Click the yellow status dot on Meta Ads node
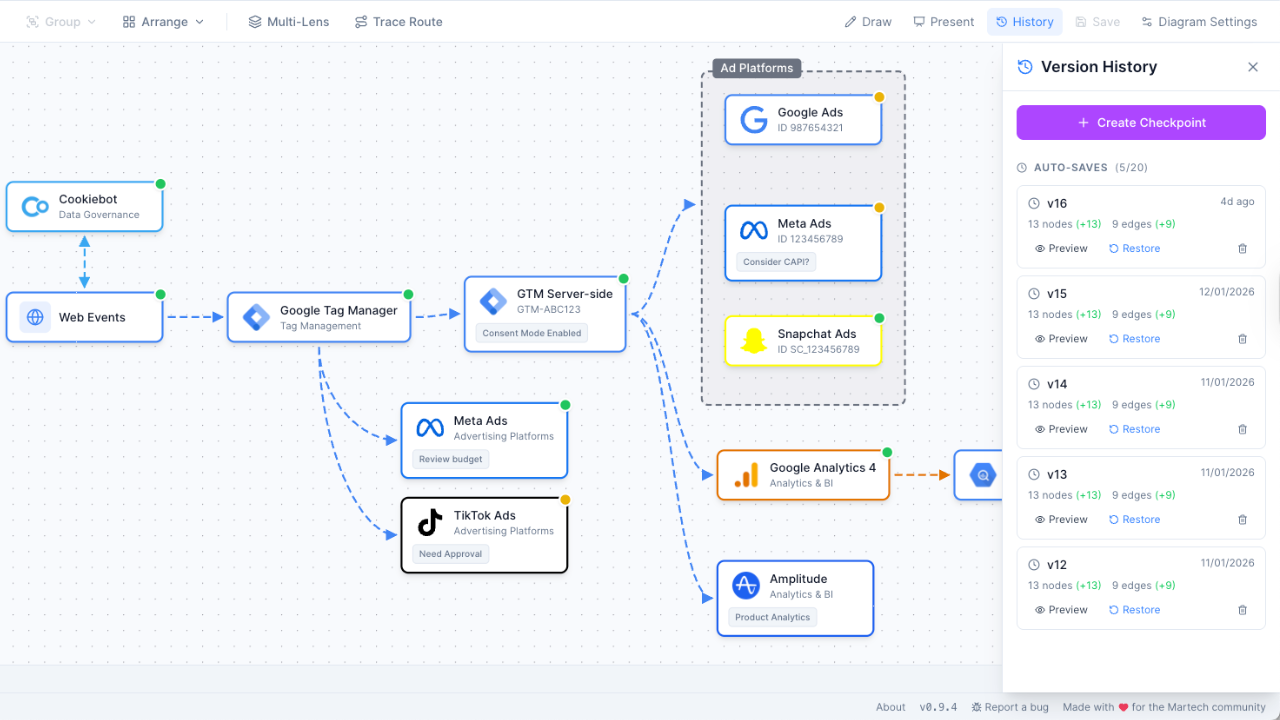The width and height of the screenshot is (1280, 720). [x=879, y=208]
